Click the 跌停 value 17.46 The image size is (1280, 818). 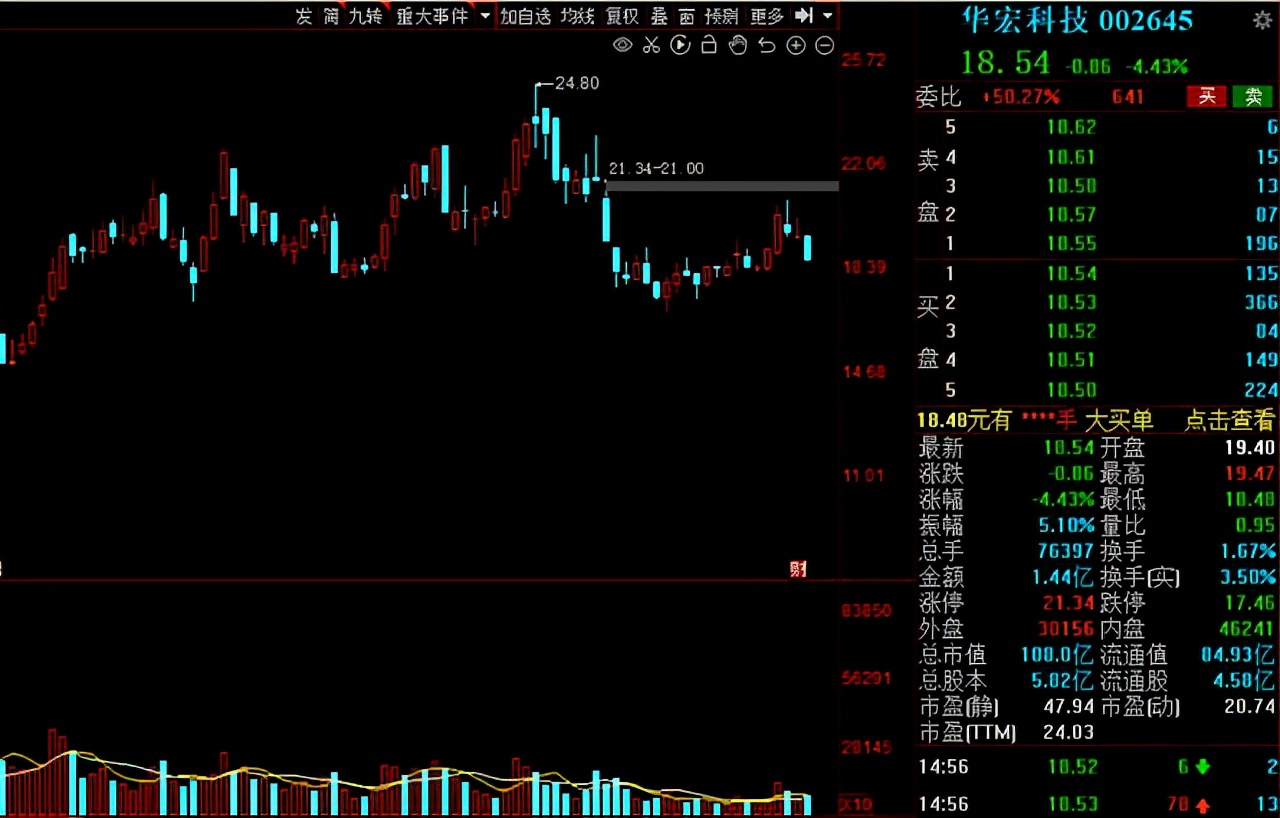pos(1251,603)
